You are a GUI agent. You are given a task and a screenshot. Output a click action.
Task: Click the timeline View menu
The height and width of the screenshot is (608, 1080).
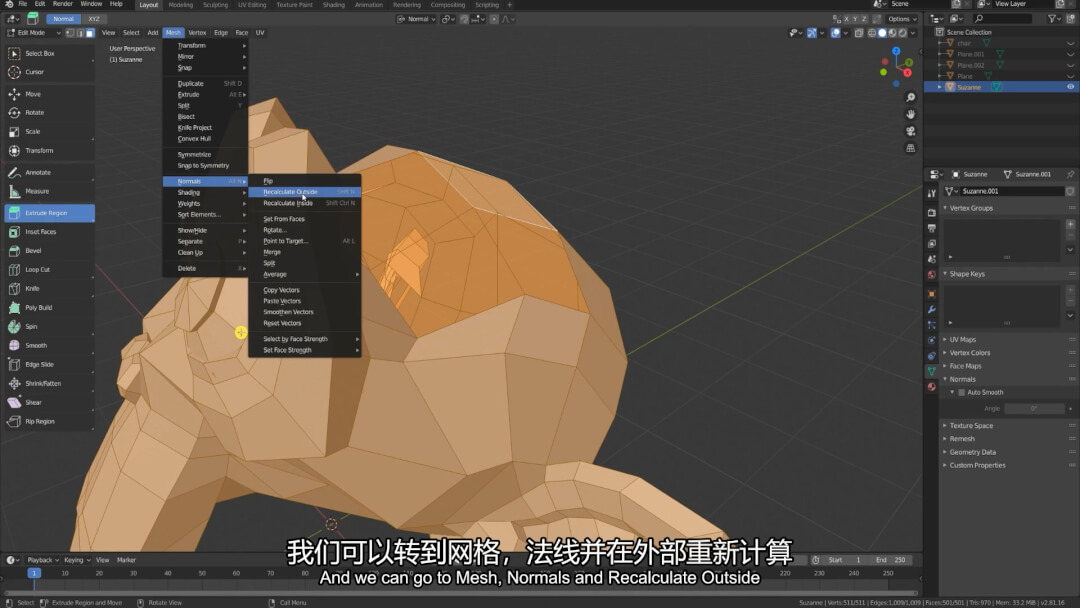click(103, 560)
